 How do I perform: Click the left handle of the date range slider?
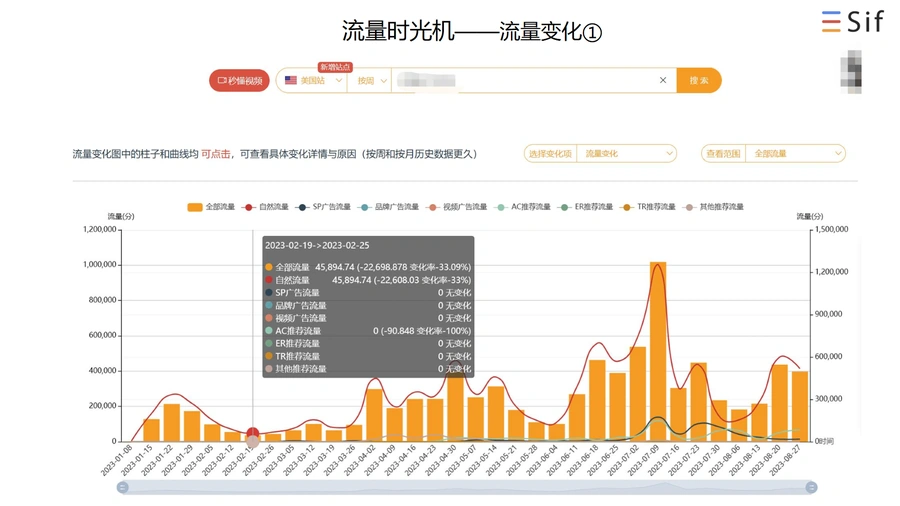122,488
